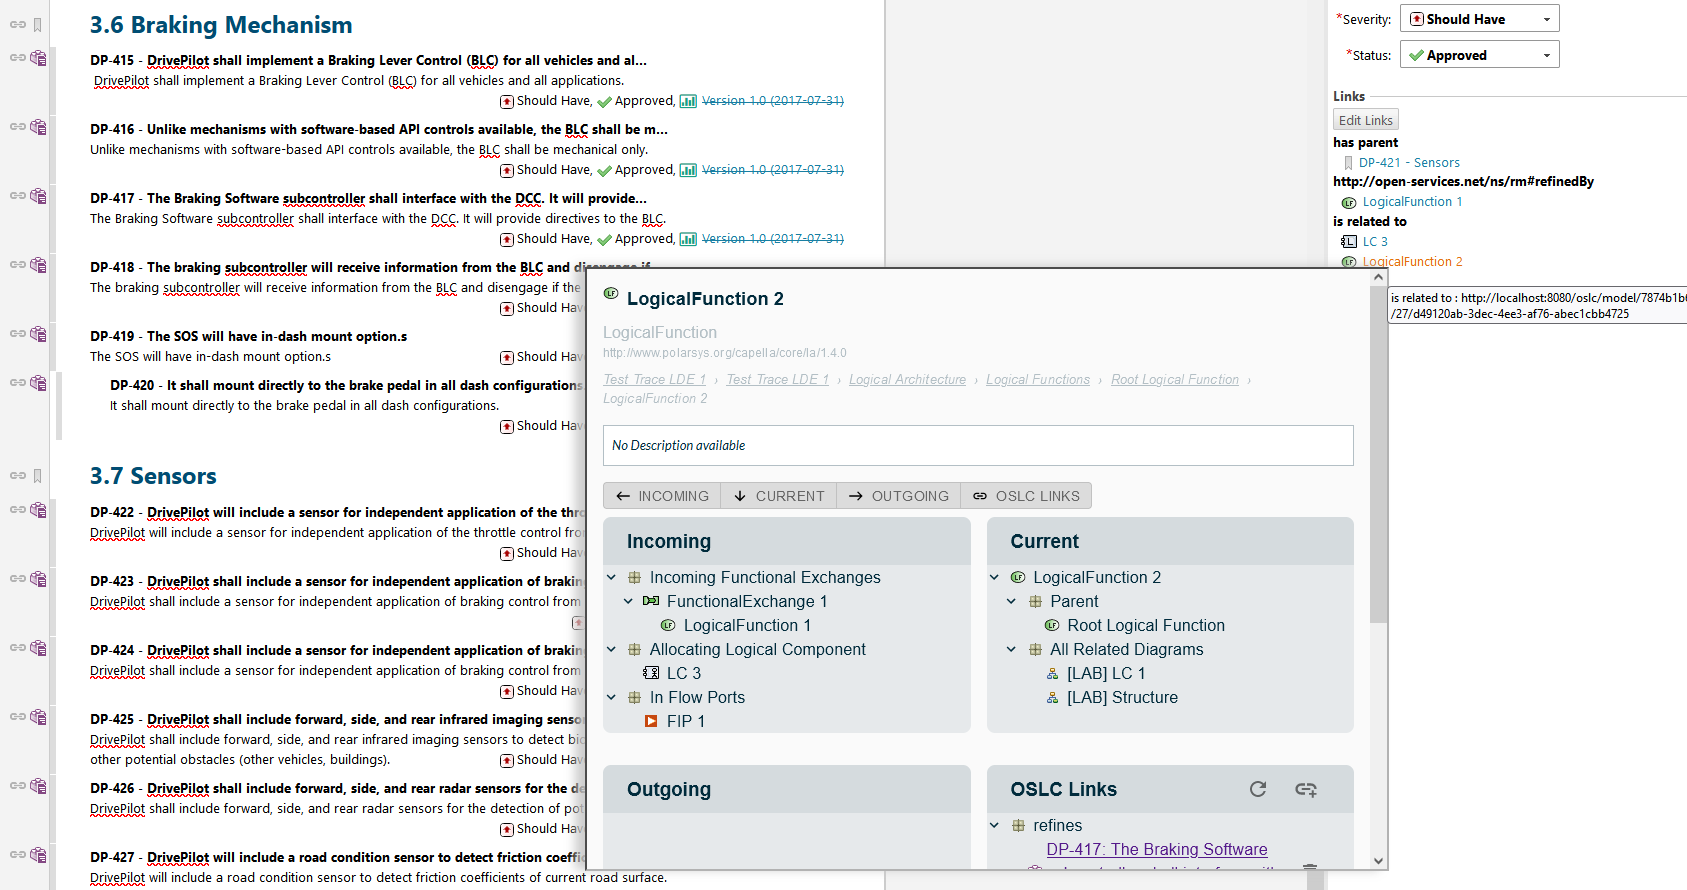The height and width of the screenshot is (890, 1687).
Task: Click the artifact icon beside DP-419
Action: click(38, 334)
